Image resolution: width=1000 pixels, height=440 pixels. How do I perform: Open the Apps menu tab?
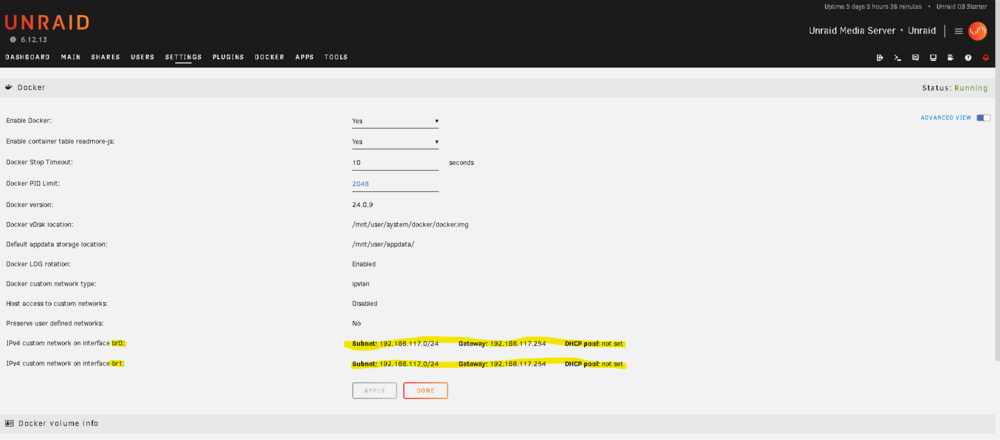(x=304, y=57)
